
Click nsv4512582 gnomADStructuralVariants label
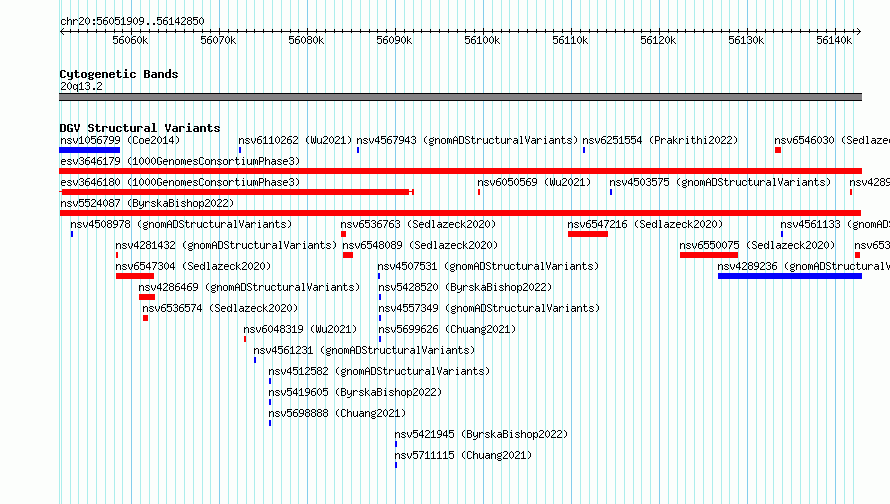coord(379,371)
